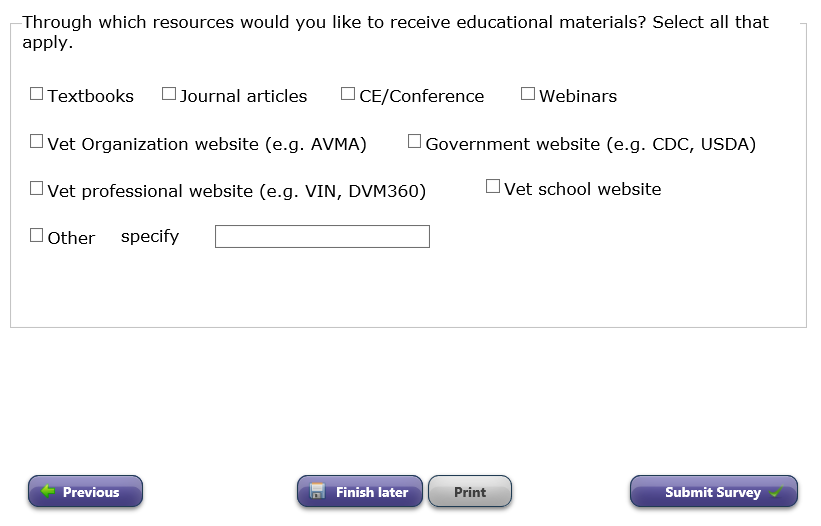The image size is (821, 526).
Task: Select the CE/Conference checkbox
Action: tap(348, 94)
